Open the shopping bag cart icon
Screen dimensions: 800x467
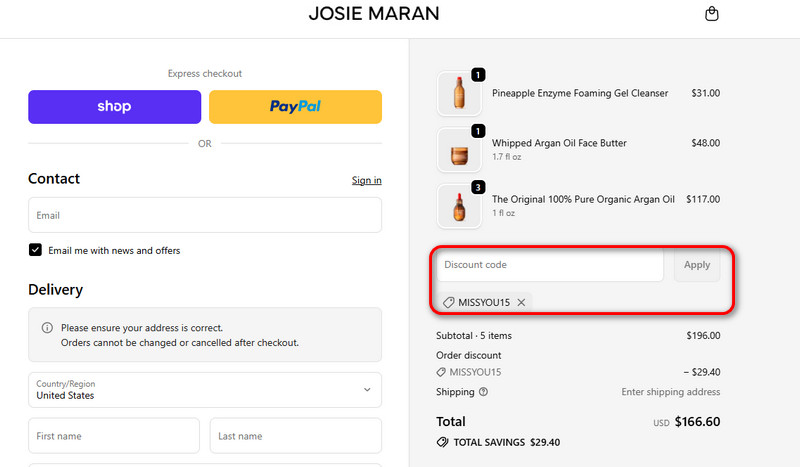(712, 14)
